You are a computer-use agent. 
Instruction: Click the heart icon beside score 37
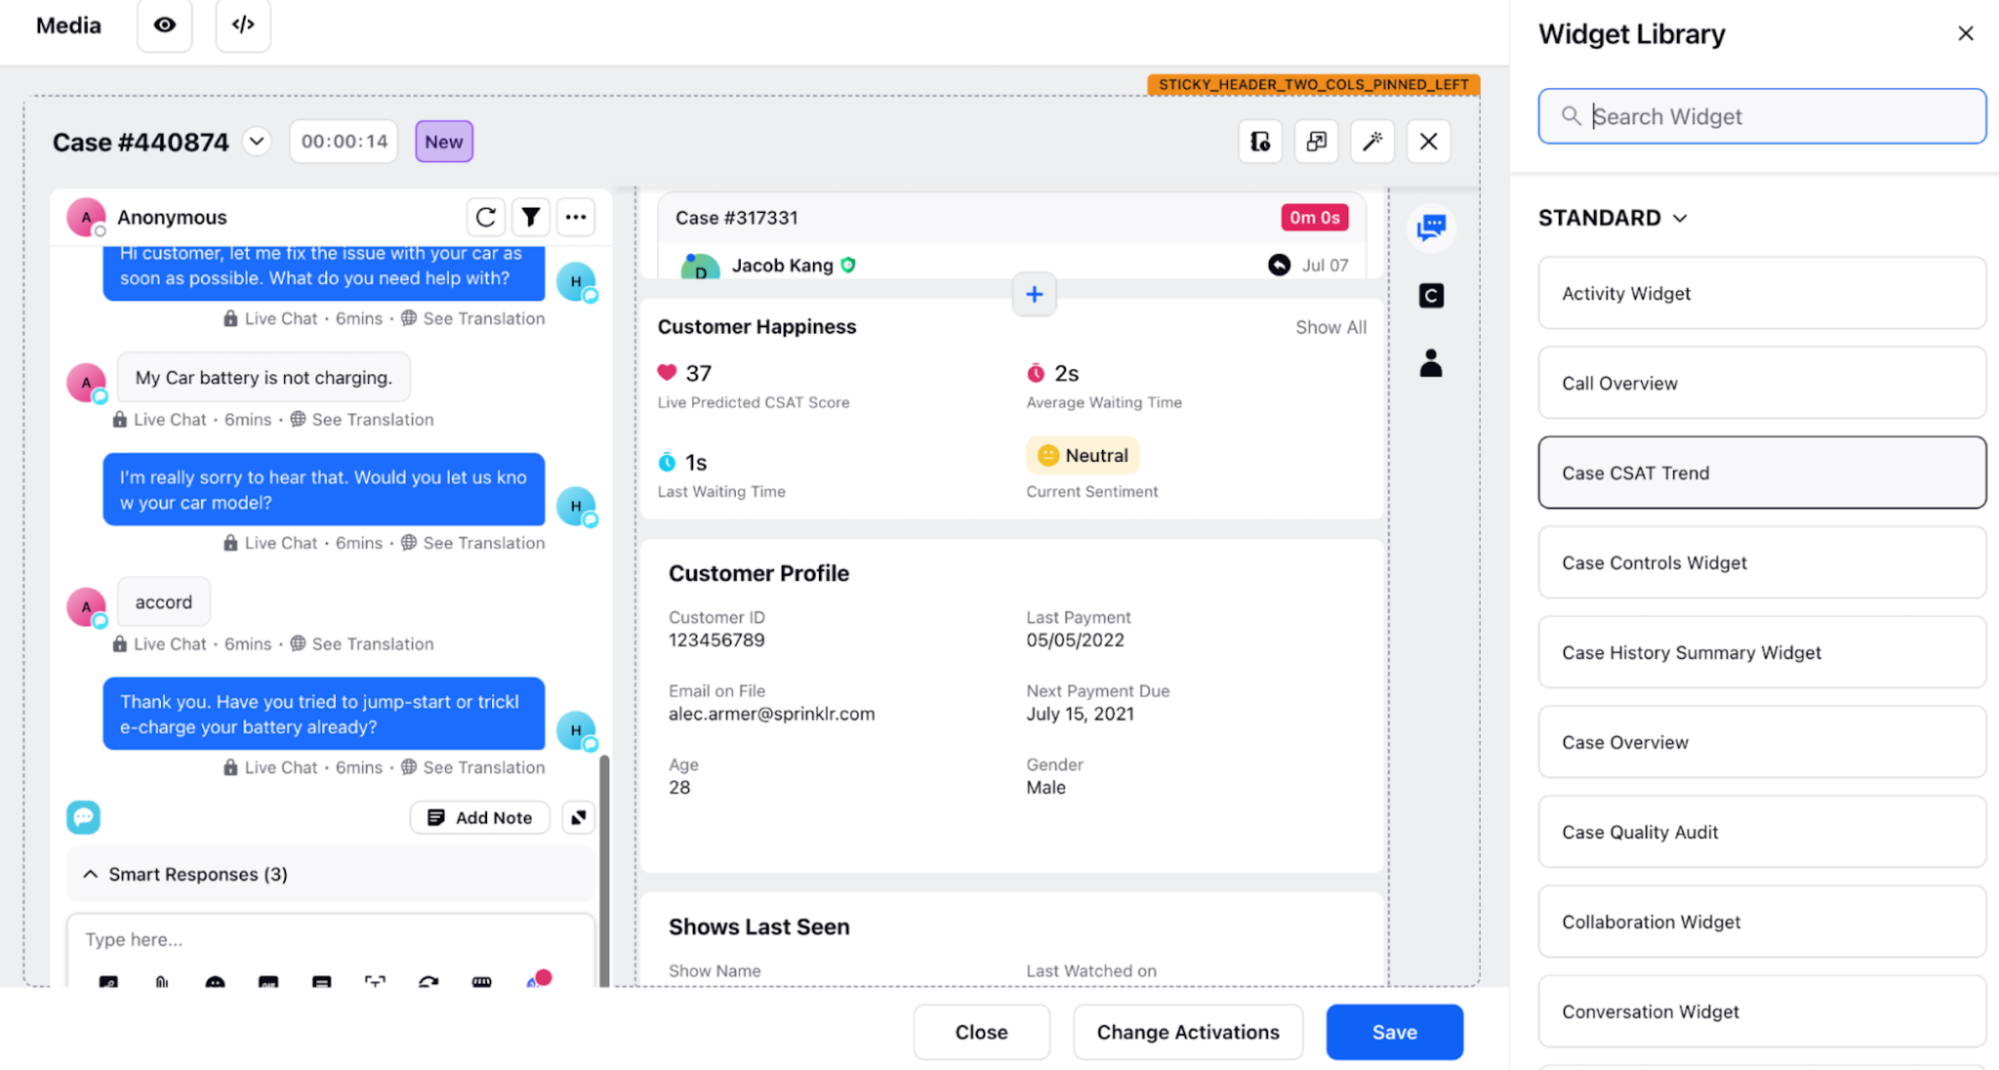point(667,373)
